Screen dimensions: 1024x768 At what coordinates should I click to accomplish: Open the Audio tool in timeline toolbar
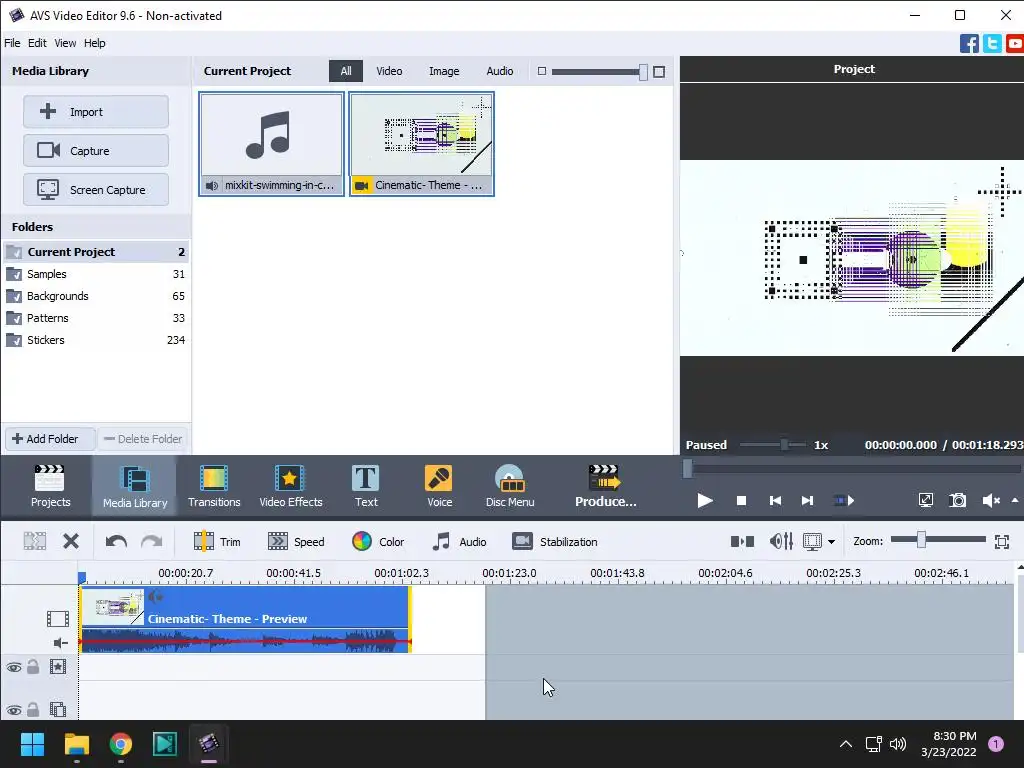point(459,541)
